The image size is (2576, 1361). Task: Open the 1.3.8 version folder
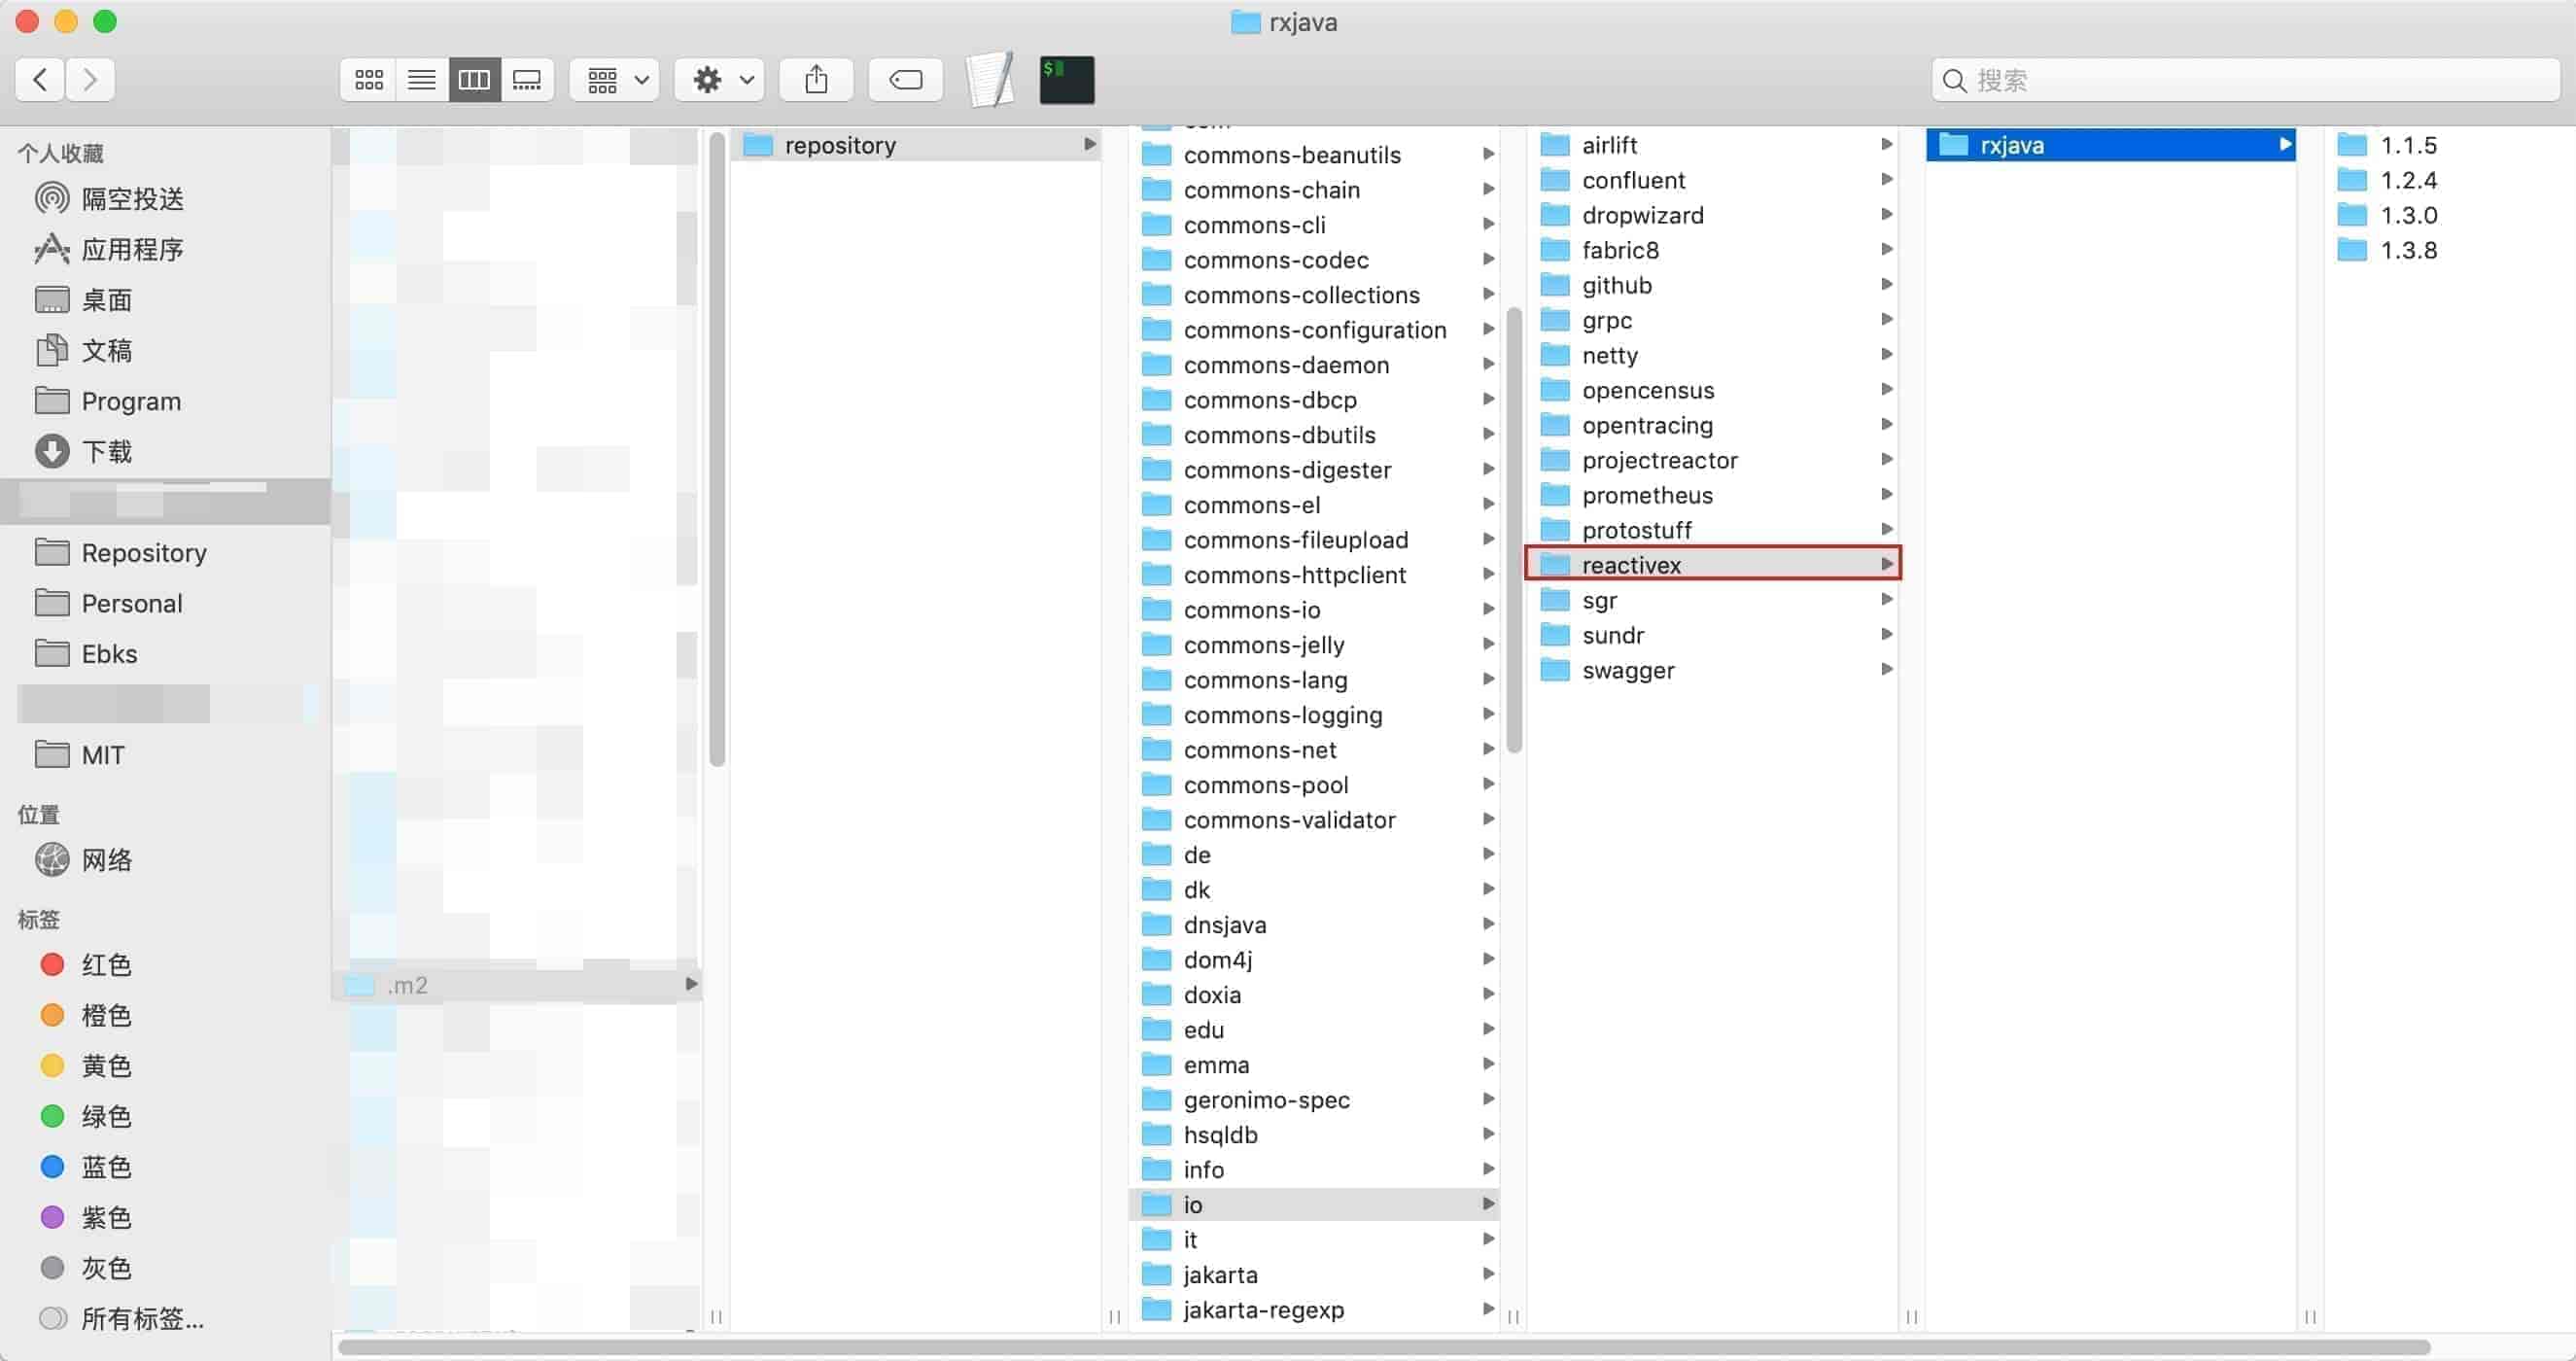click(2407, 250)
